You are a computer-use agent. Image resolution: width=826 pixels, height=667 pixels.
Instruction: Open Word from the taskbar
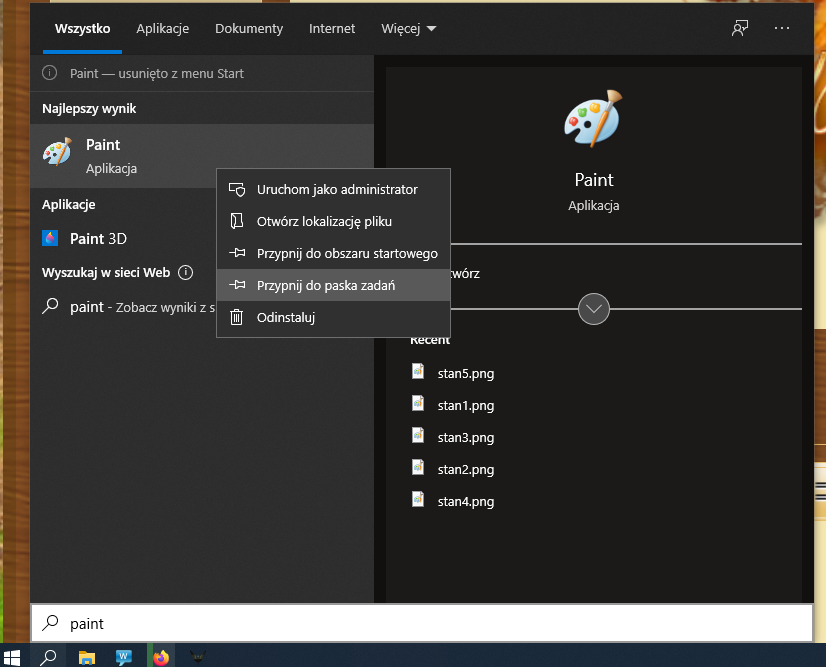click(x=123, y=657)
